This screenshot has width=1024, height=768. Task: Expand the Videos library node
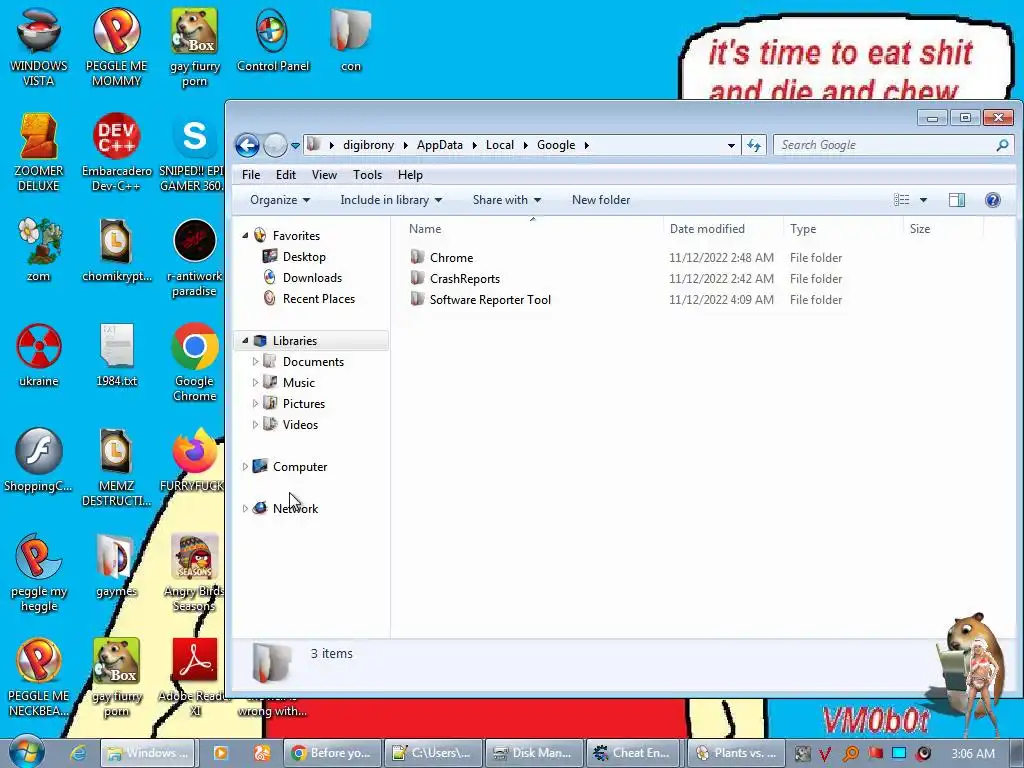point(255,424)
